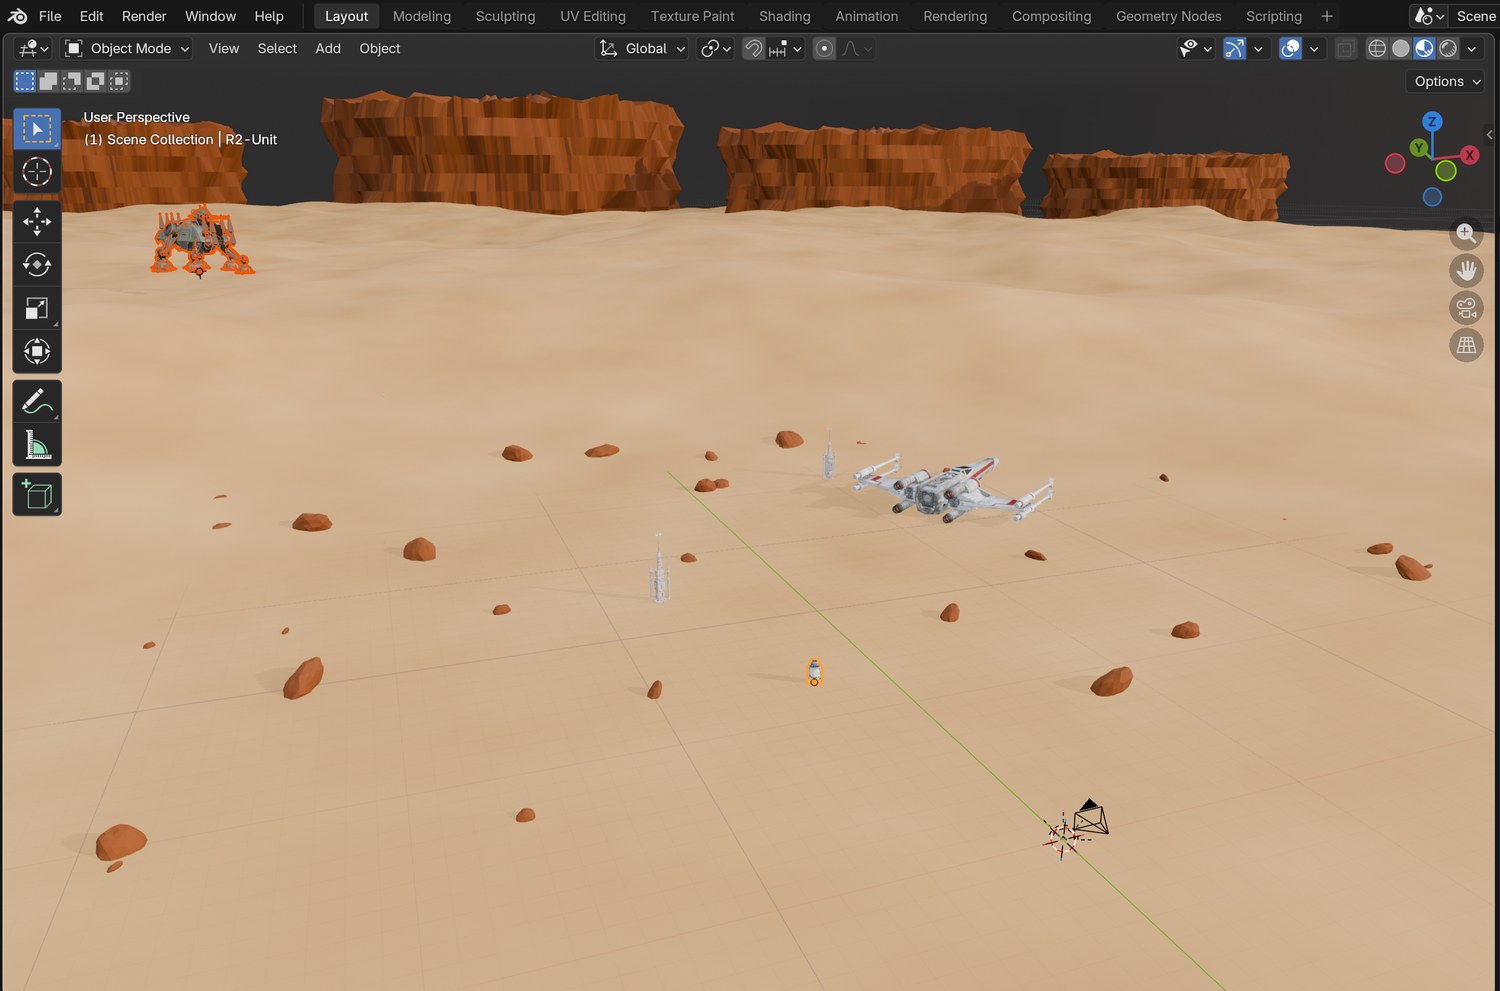Open the editor type dropdown
The image size is (1500, 991).
tap(33, 48)
